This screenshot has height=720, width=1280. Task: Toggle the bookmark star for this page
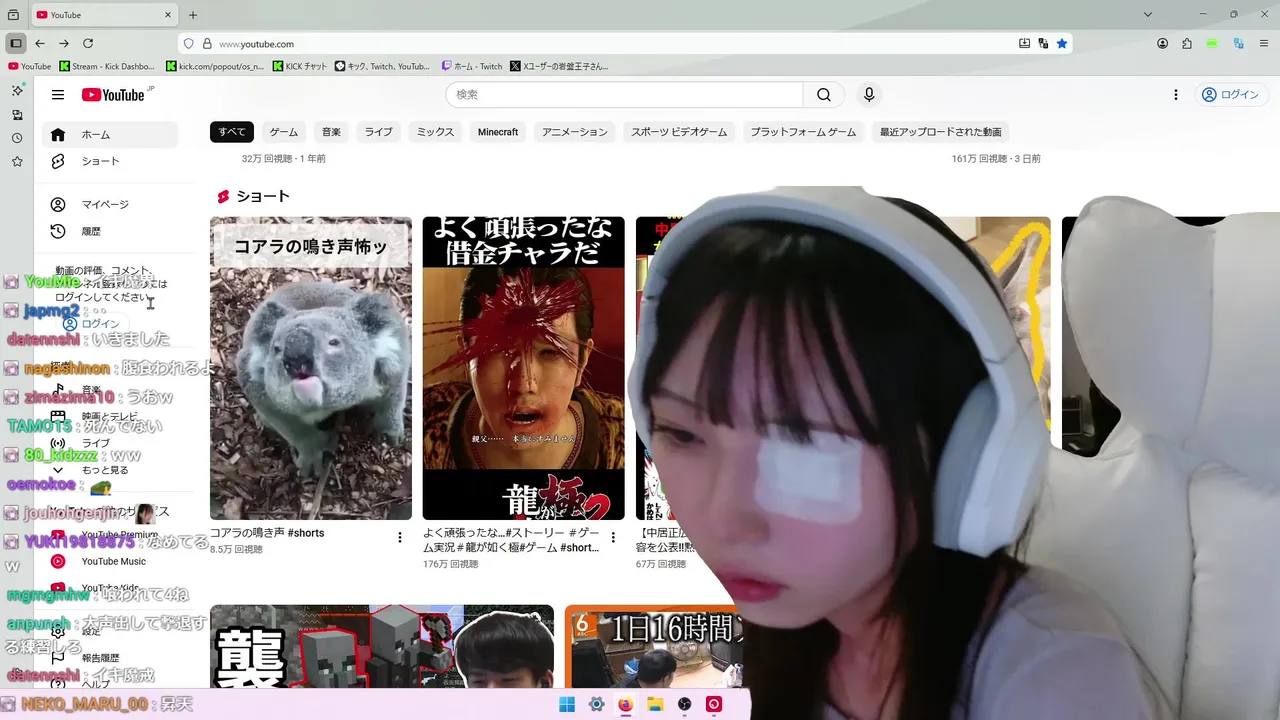pyautogui.click(x=1062, y=44)
